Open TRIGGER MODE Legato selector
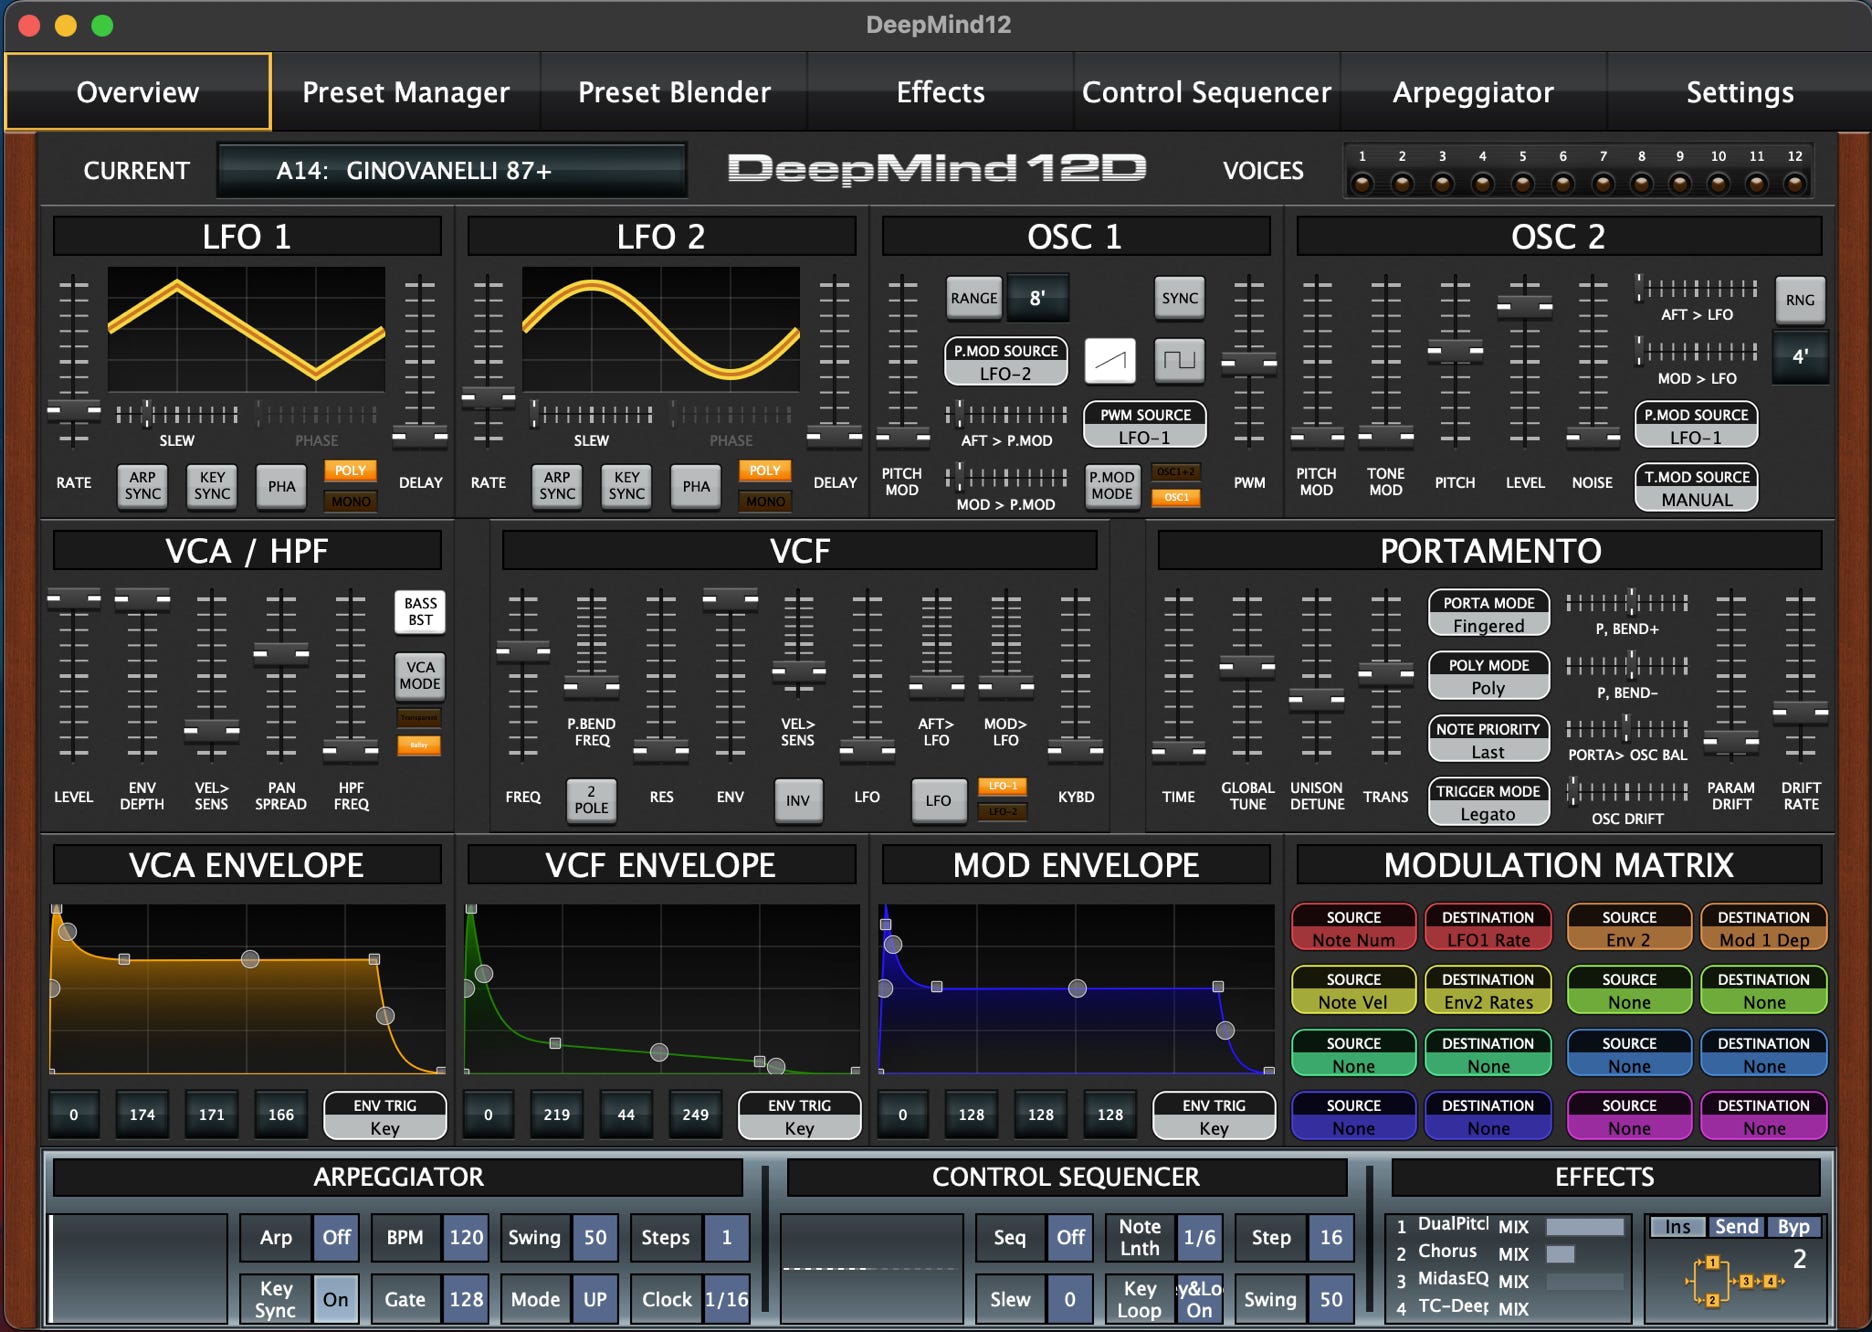1872x1332 pixels. pyautogui.click(x=1489, y=802)
